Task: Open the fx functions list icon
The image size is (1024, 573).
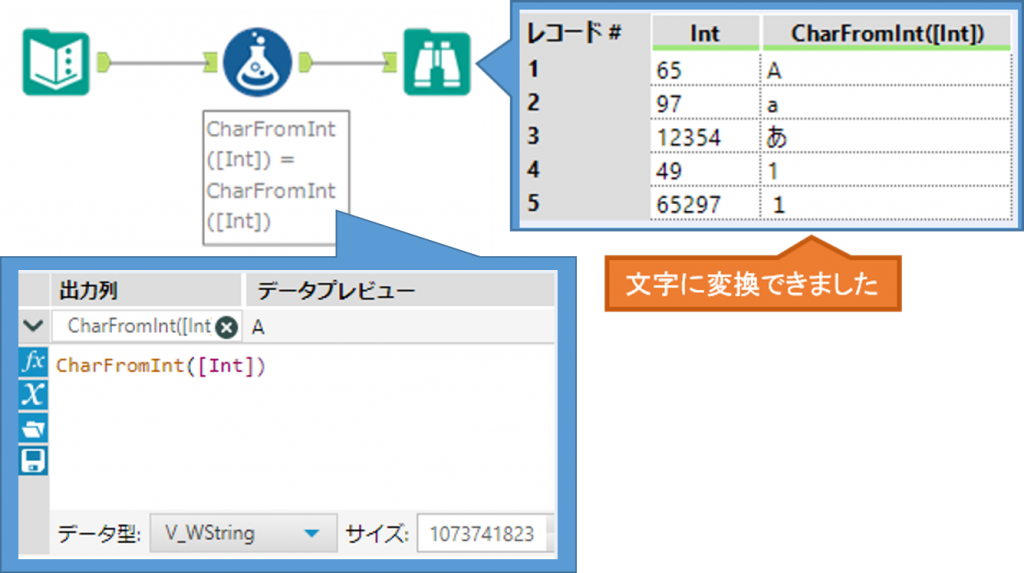Action: 34,362
